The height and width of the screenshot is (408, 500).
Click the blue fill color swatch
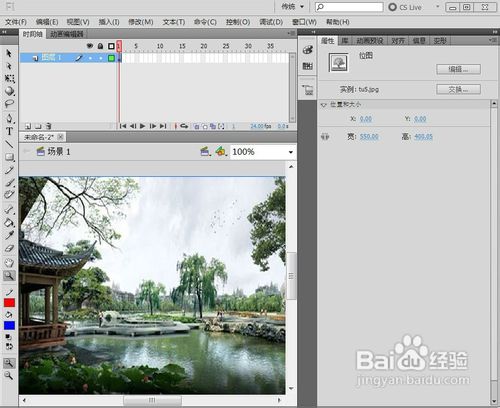[9, 325]
